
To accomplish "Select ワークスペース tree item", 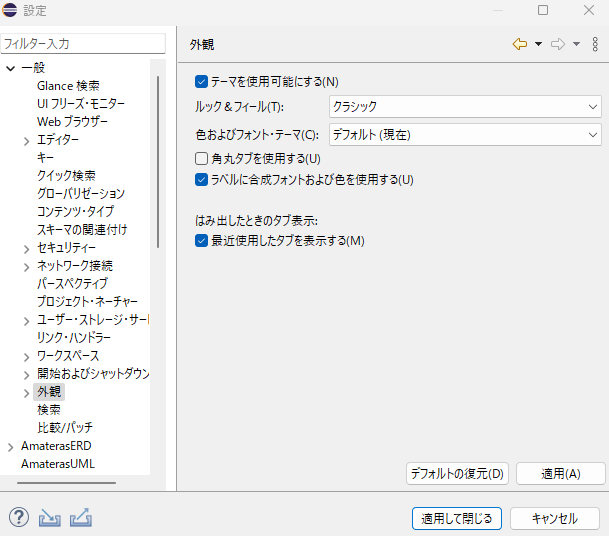I will coord(68,355).
